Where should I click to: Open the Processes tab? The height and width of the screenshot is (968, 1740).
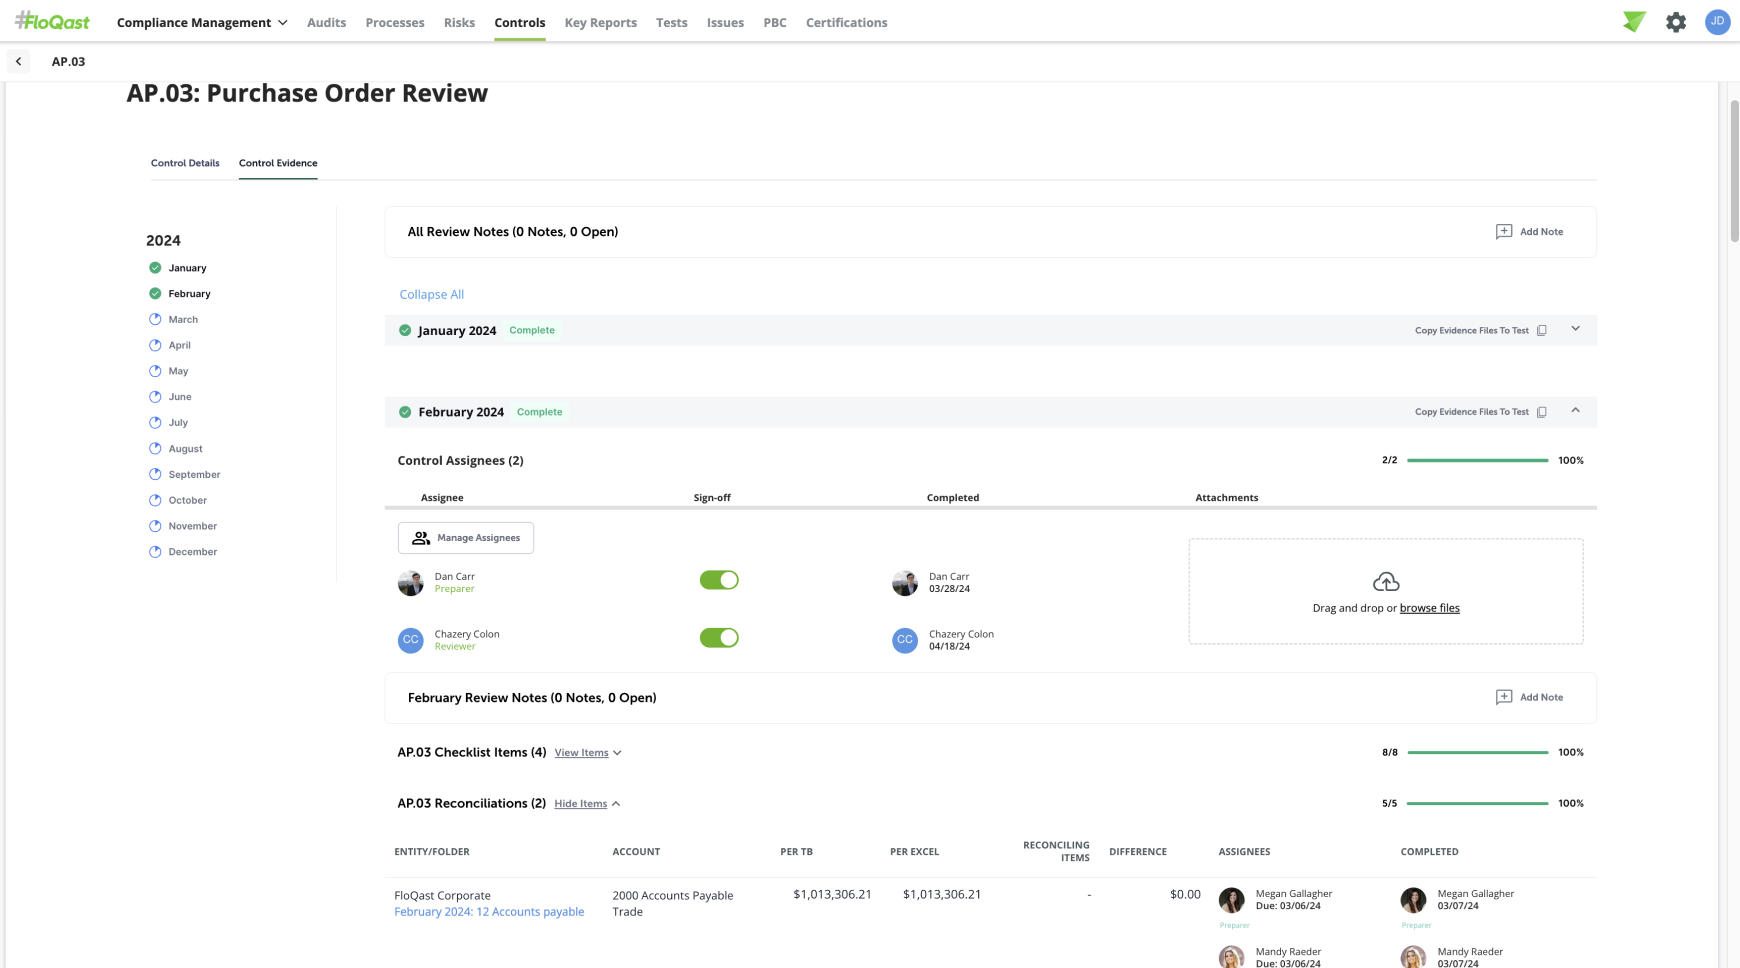click(395, 22)
